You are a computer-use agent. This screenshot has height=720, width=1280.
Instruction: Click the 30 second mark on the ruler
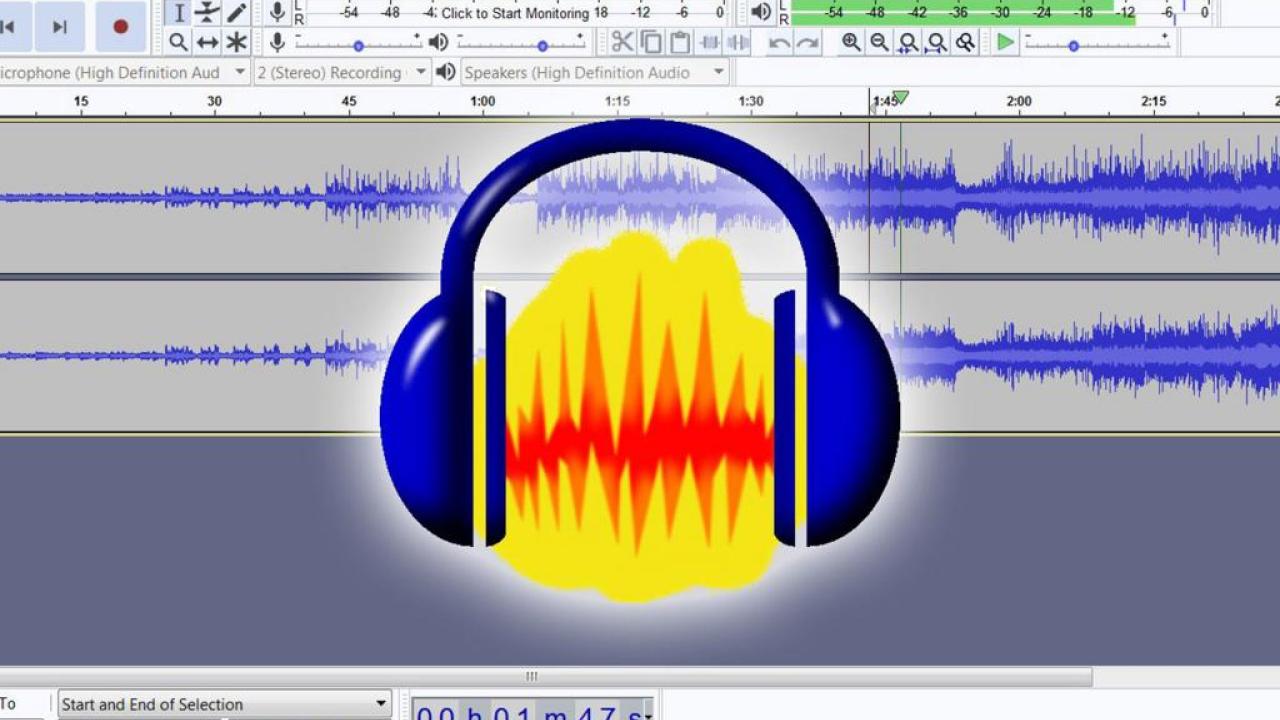click(214, 101)
